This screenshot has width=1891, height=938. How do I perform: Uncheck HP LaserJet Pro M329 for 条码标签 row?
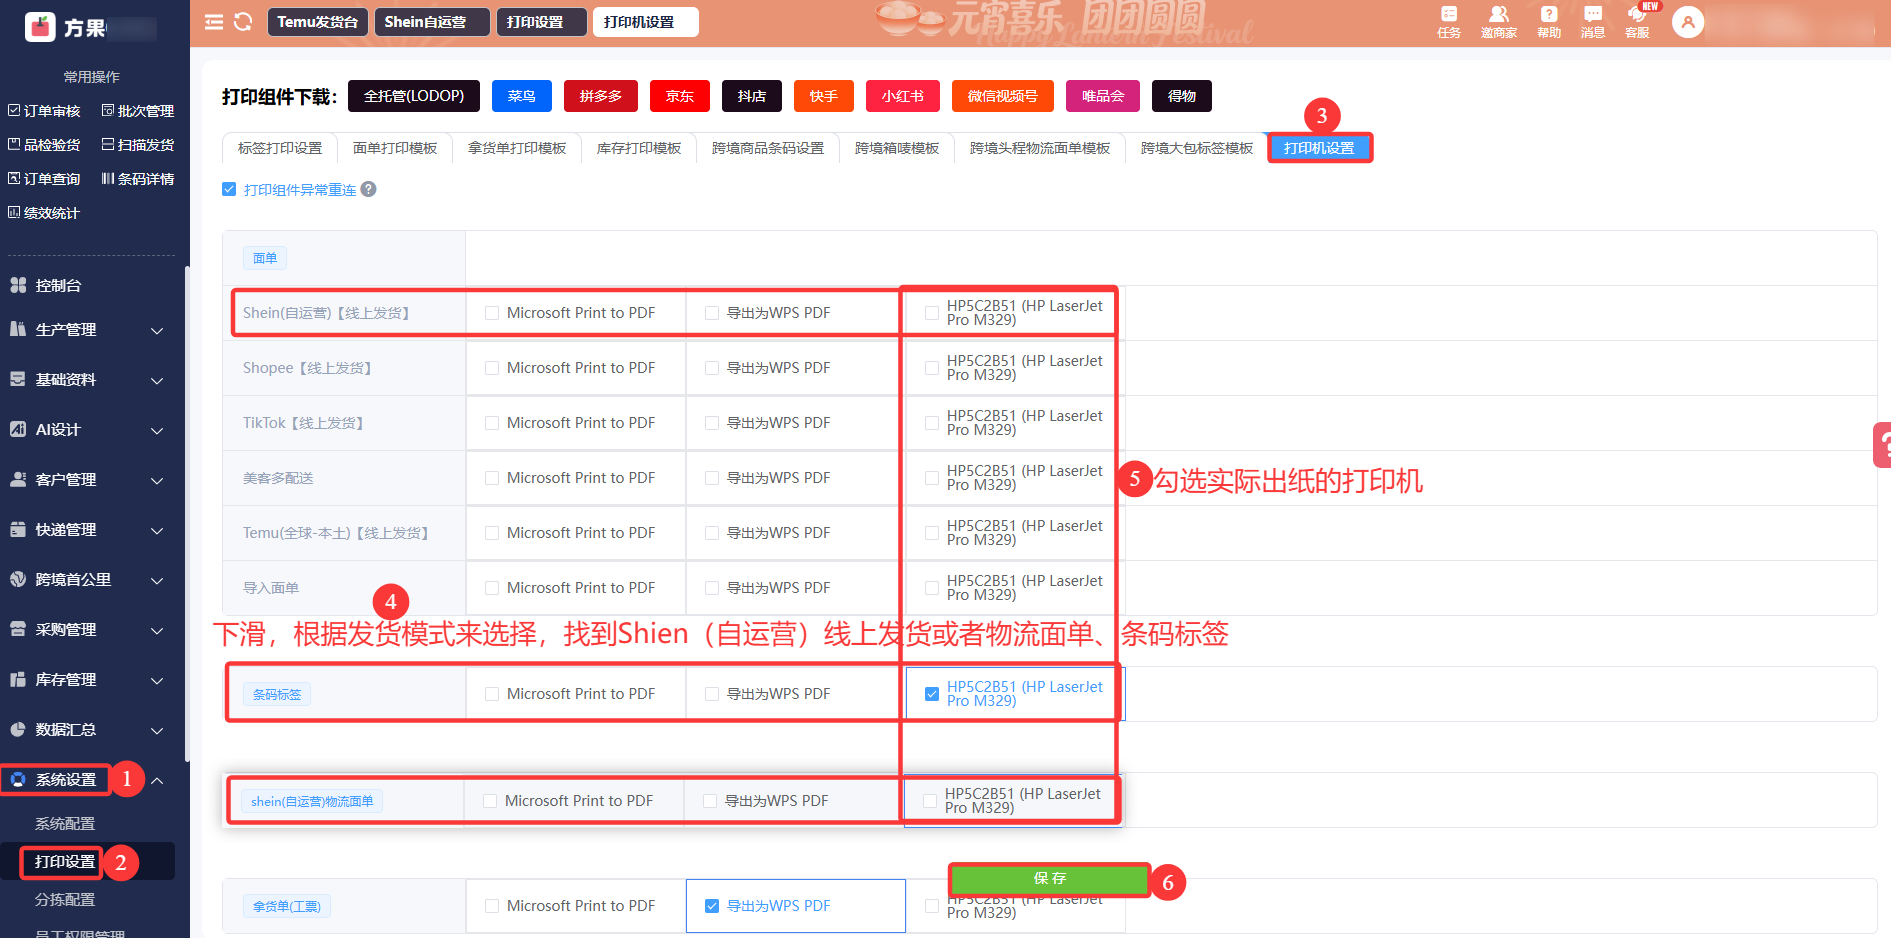tap(932, 694)
